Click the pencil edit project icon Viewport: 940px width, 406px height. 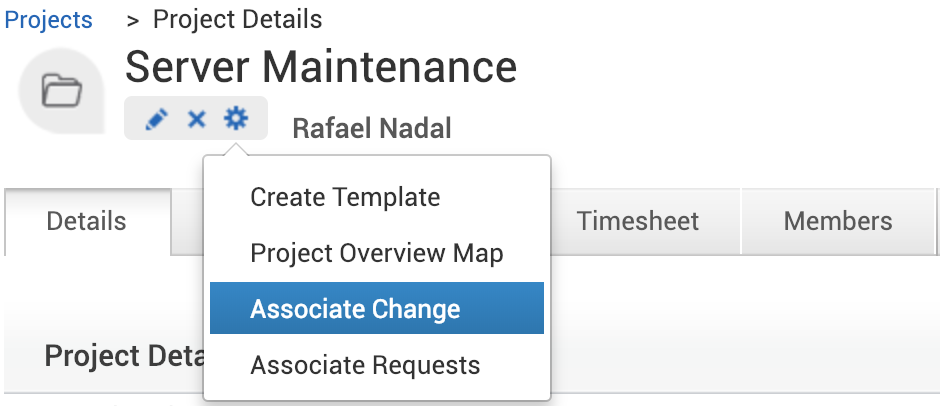tap(155, 120)
